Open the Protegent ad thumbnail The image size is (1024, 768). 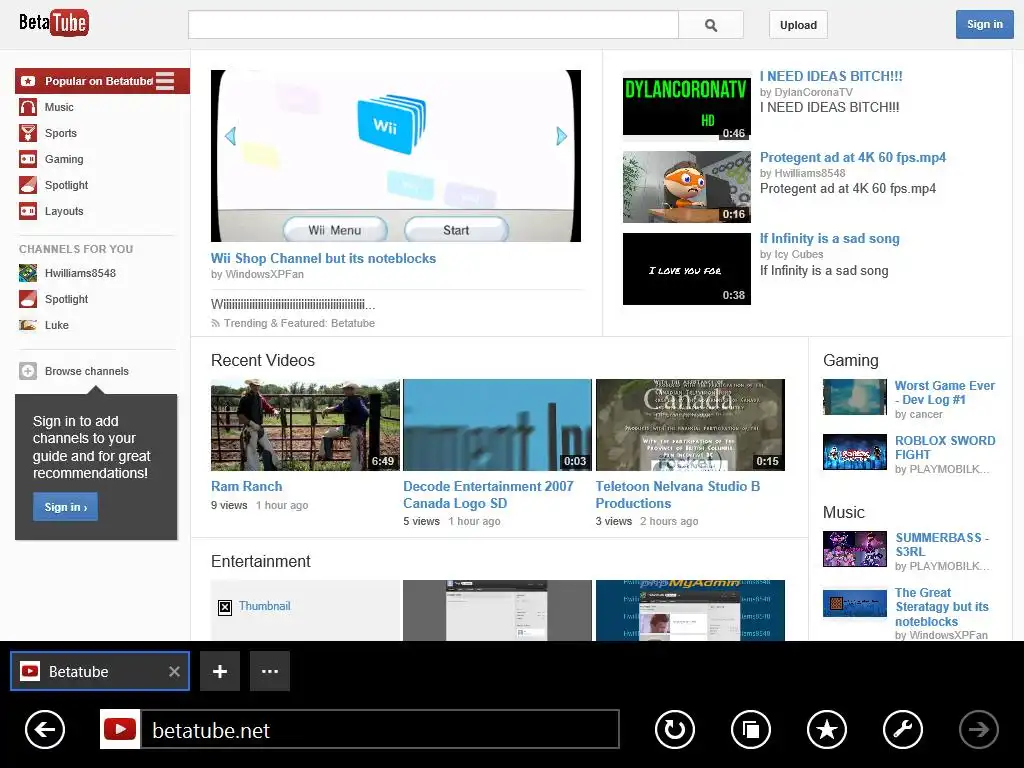(x=686, y=187)
